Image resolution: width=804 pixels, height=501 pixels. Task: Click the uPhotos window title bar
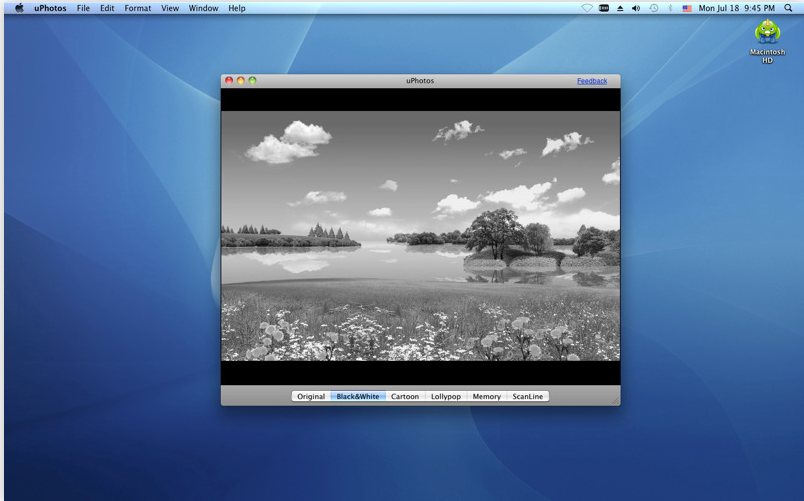click(x=420, y=81)
